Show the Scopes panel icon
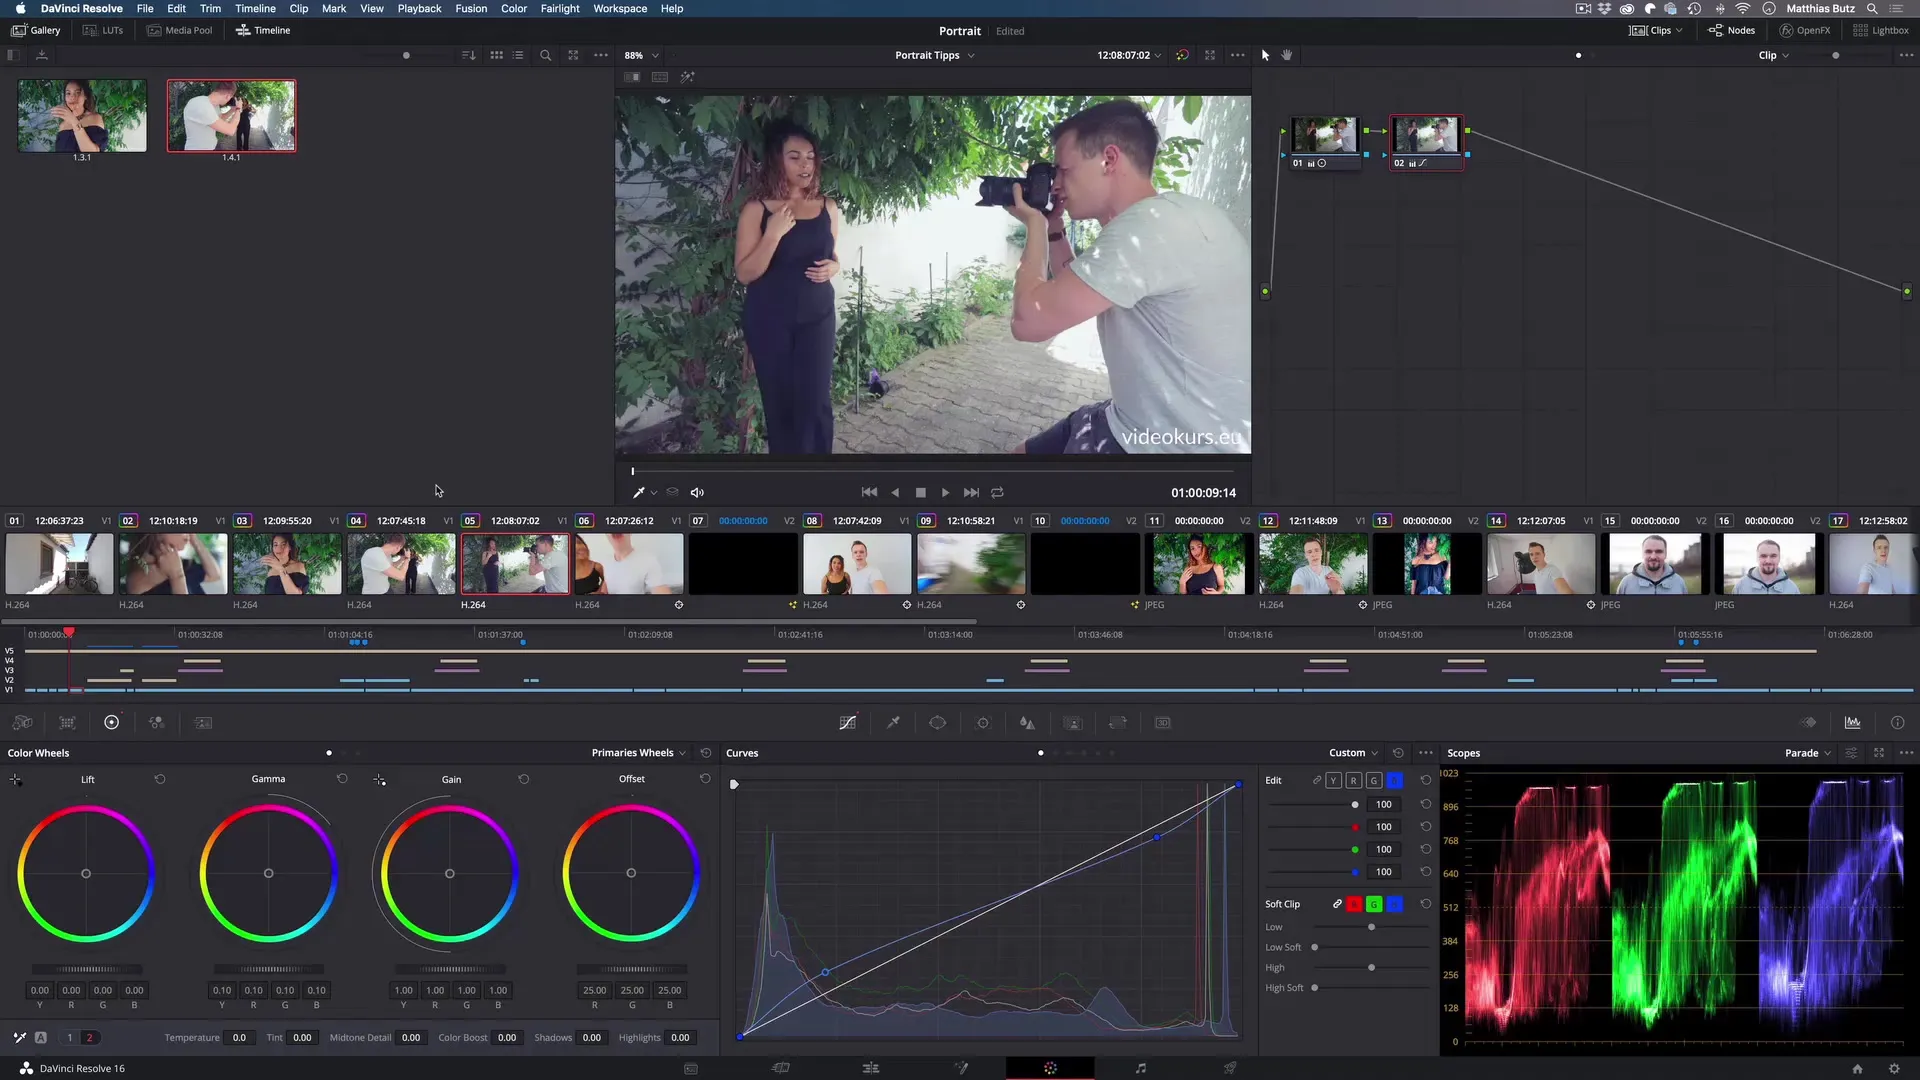1920x1080 pixels. [1852, 723]
